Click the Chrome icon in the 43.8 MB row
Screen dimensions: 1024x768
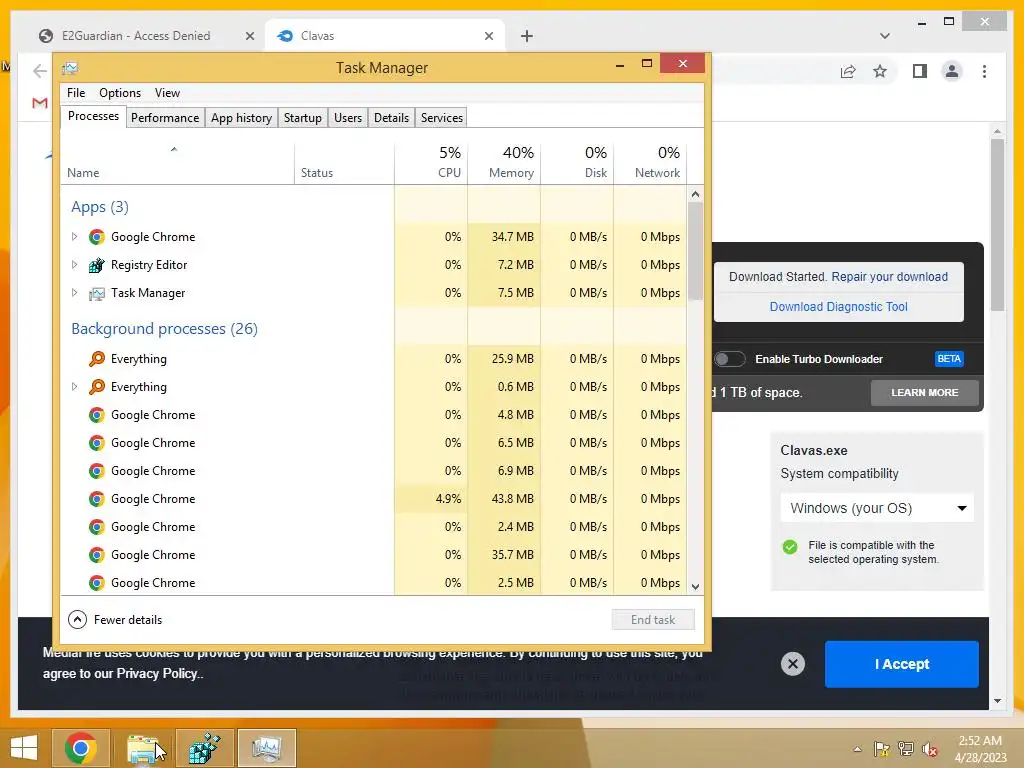coord(97,499)
